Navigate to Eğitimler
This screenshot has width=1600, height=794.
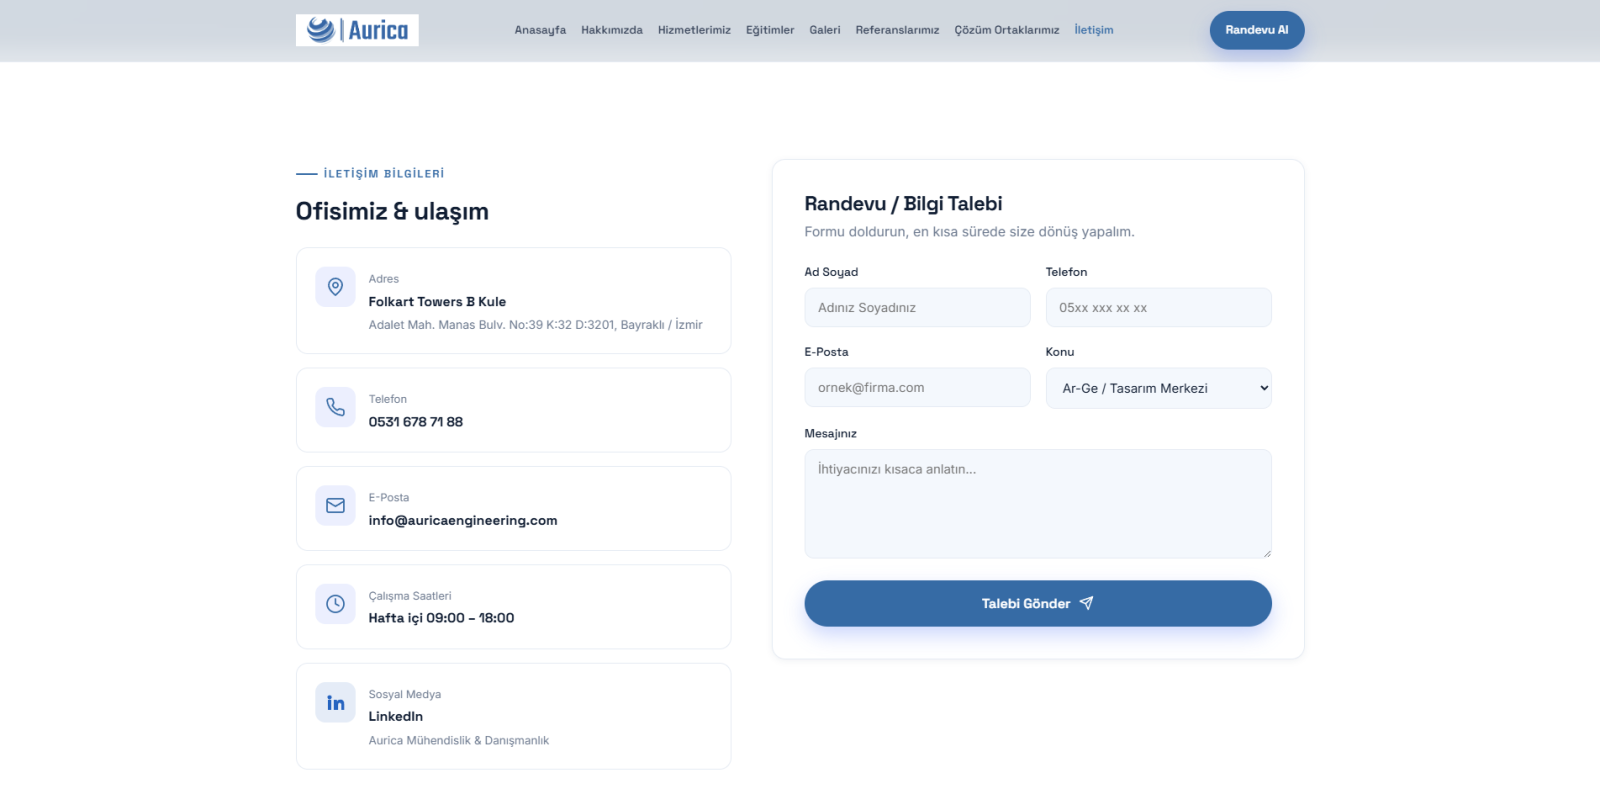click(x=770, y=30)
